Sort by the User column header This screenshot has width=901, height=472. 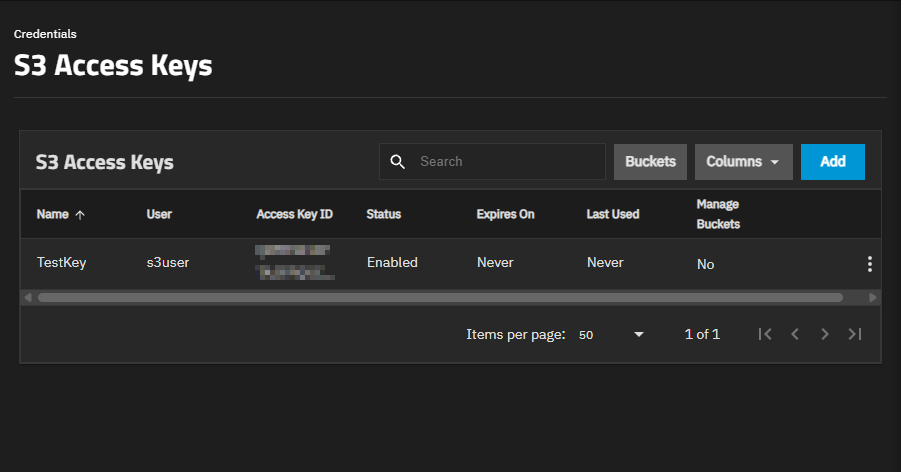(x=159, y=214)
